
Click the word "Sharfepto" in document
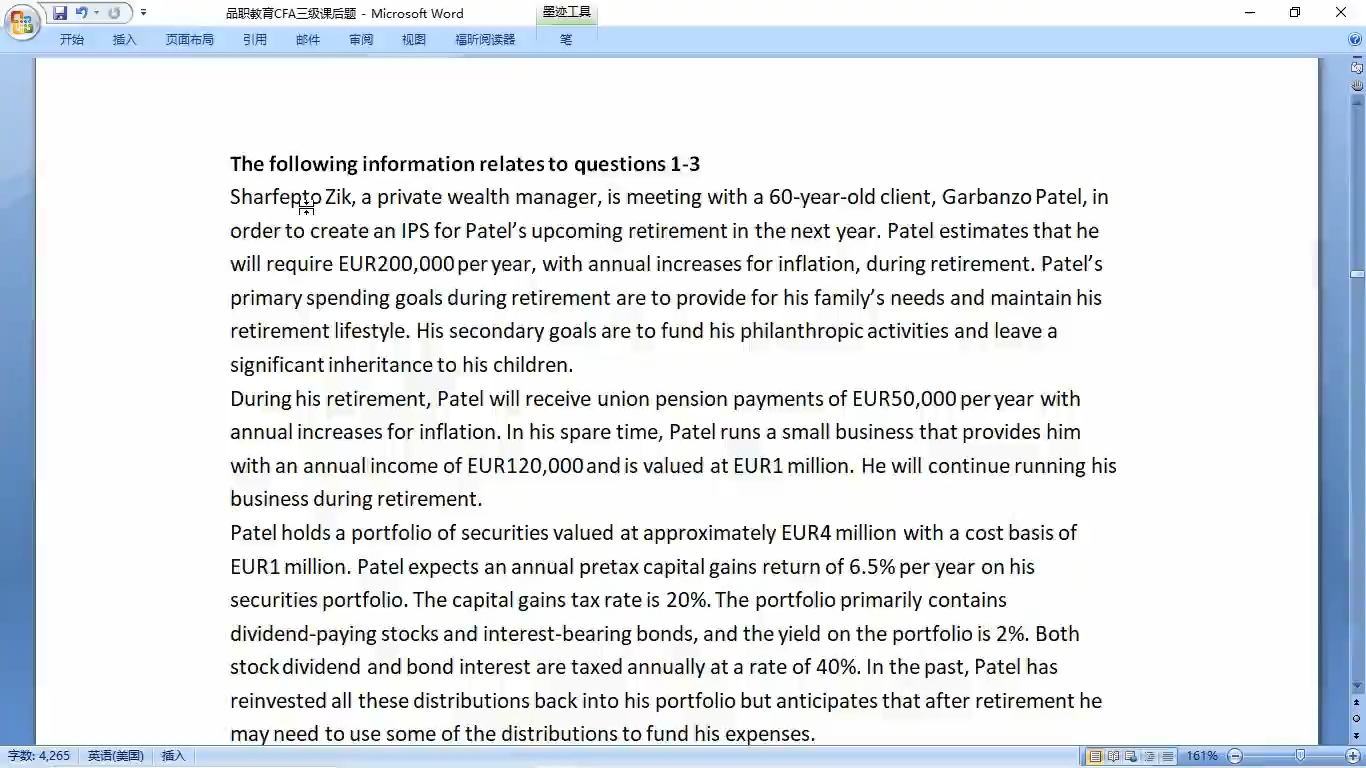click(x=275, y=198)
